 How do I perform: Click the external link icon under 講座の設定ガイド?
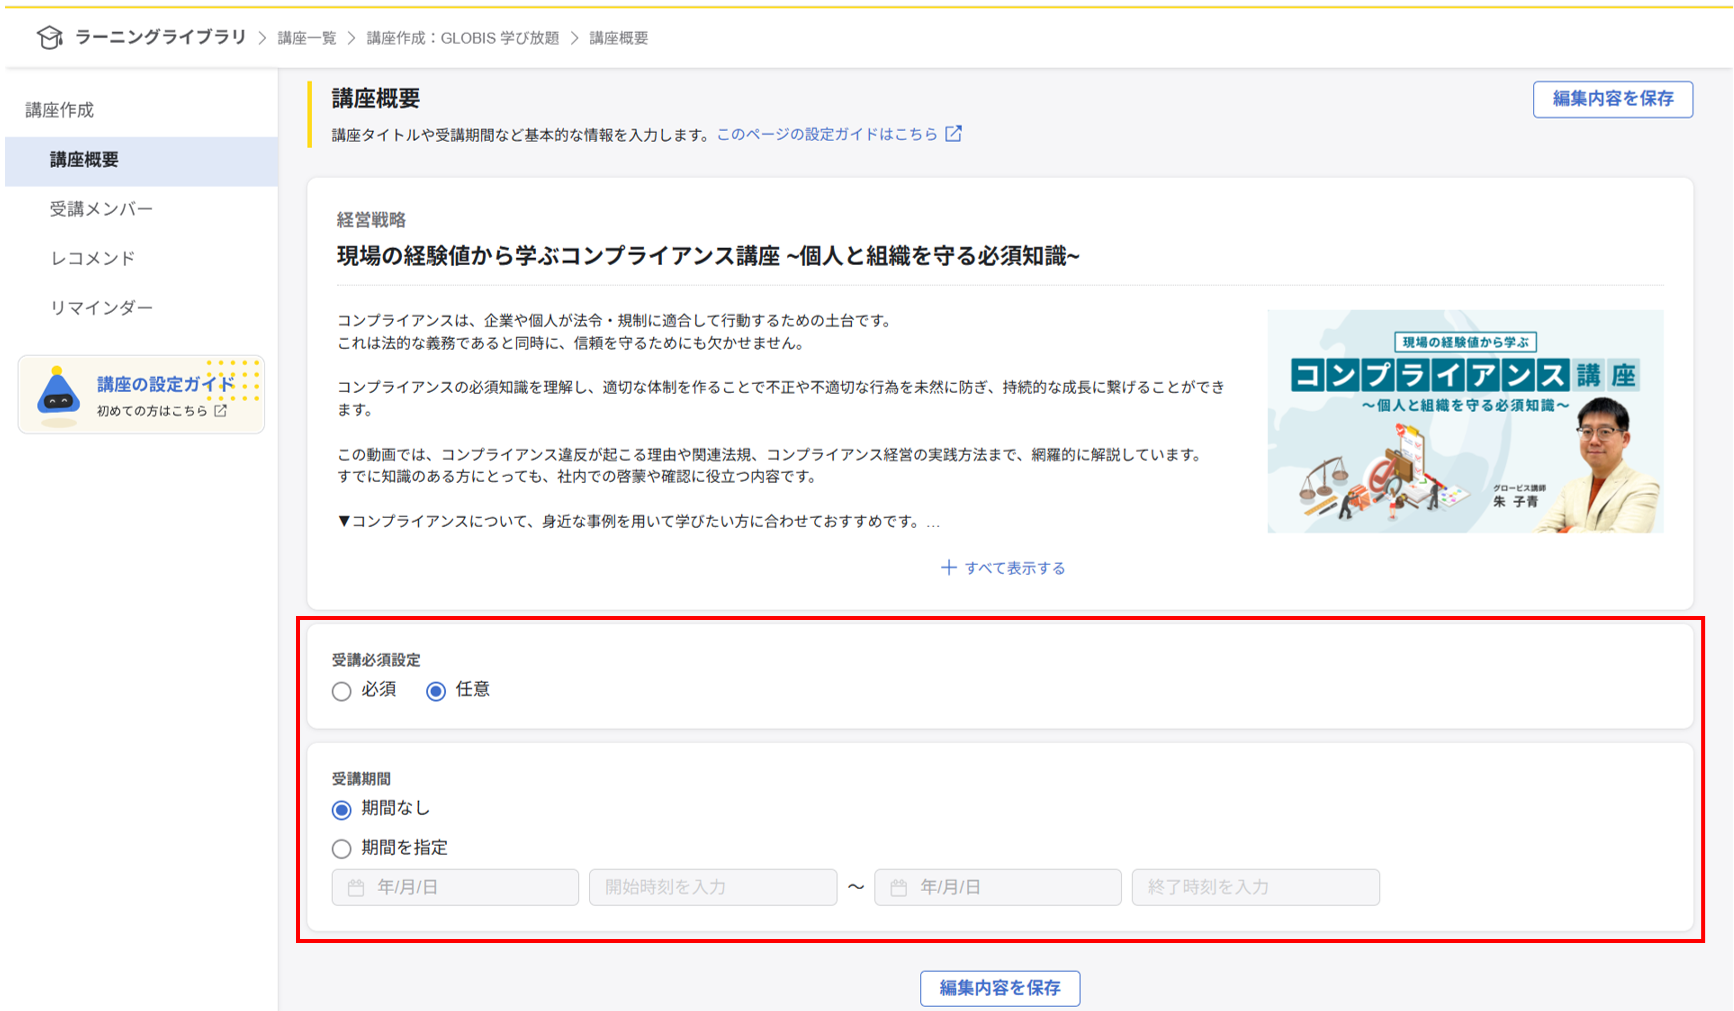[x=221, y=411]
